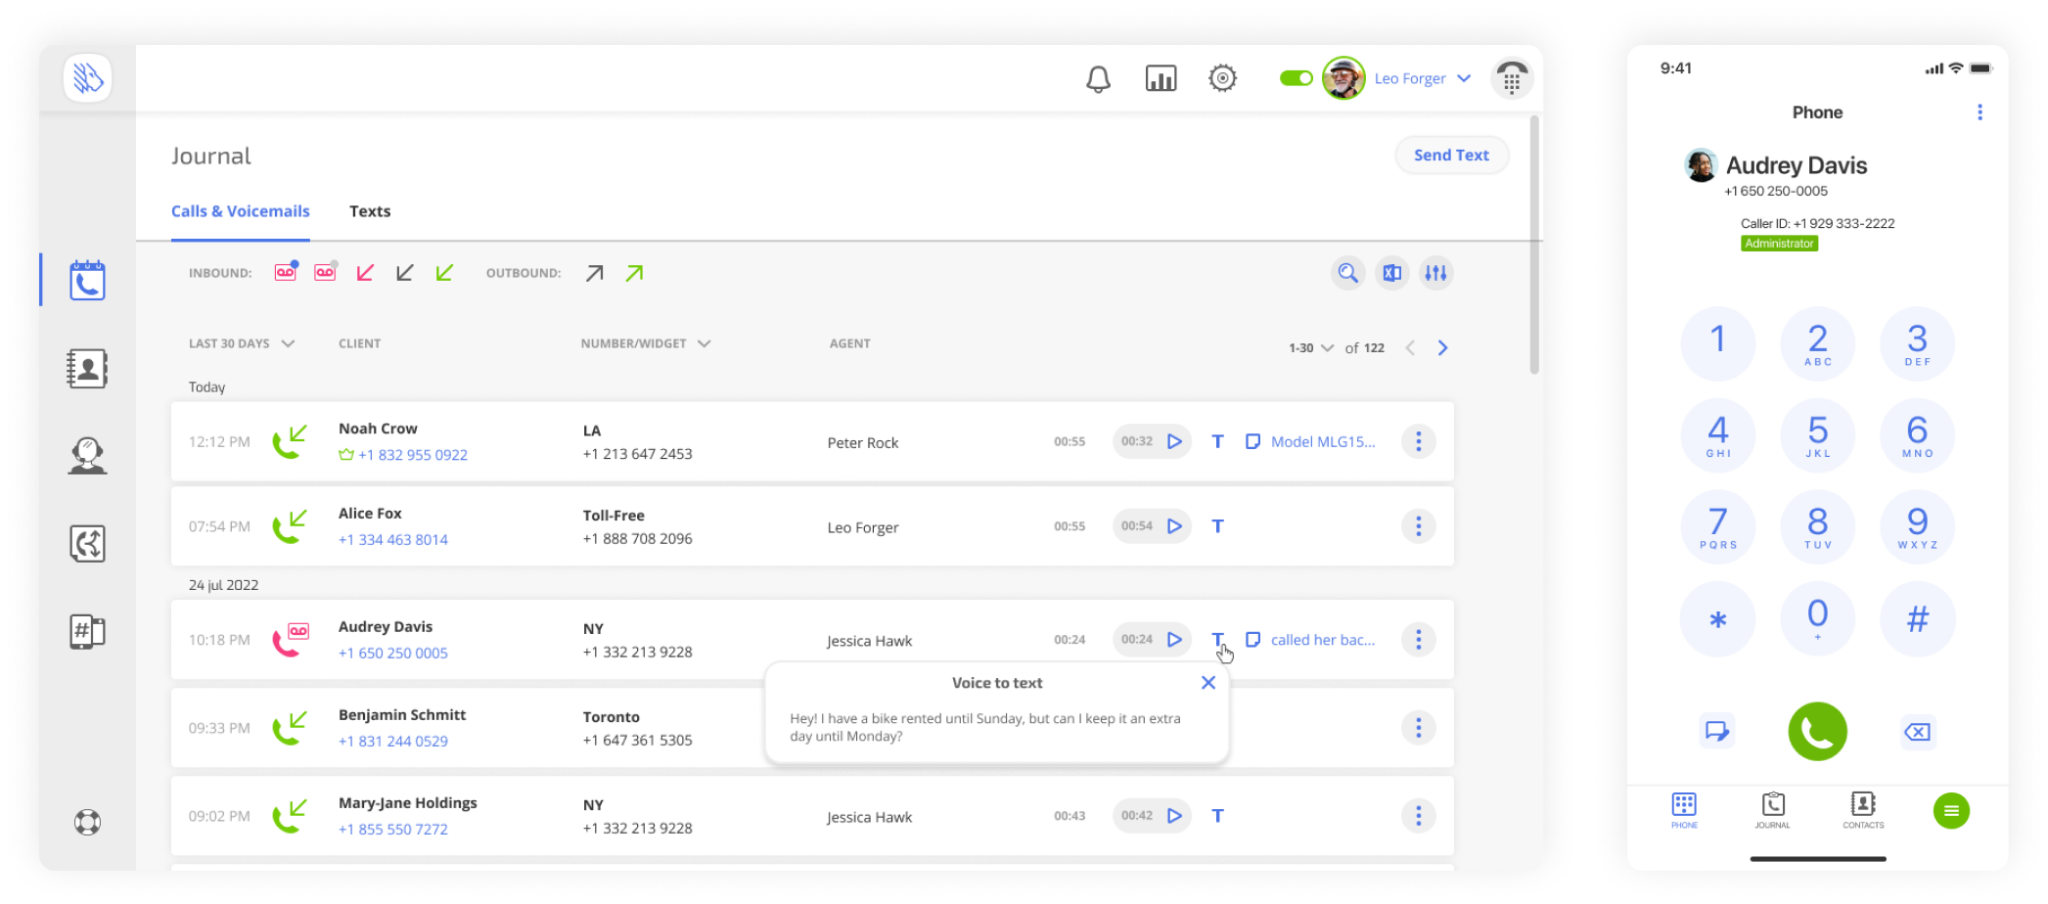Toggle inbound missed call filter (red arrow)
This screenshot has height=904, width=2048.
click(365, 273)
